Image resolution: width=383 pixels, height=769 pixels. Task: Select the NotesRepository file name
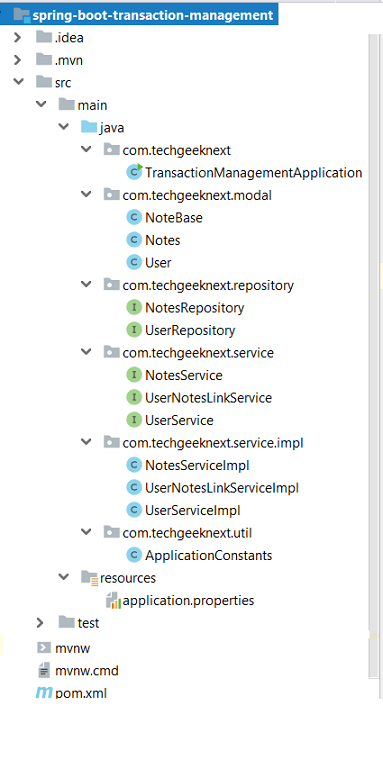[x=195, y=308]
